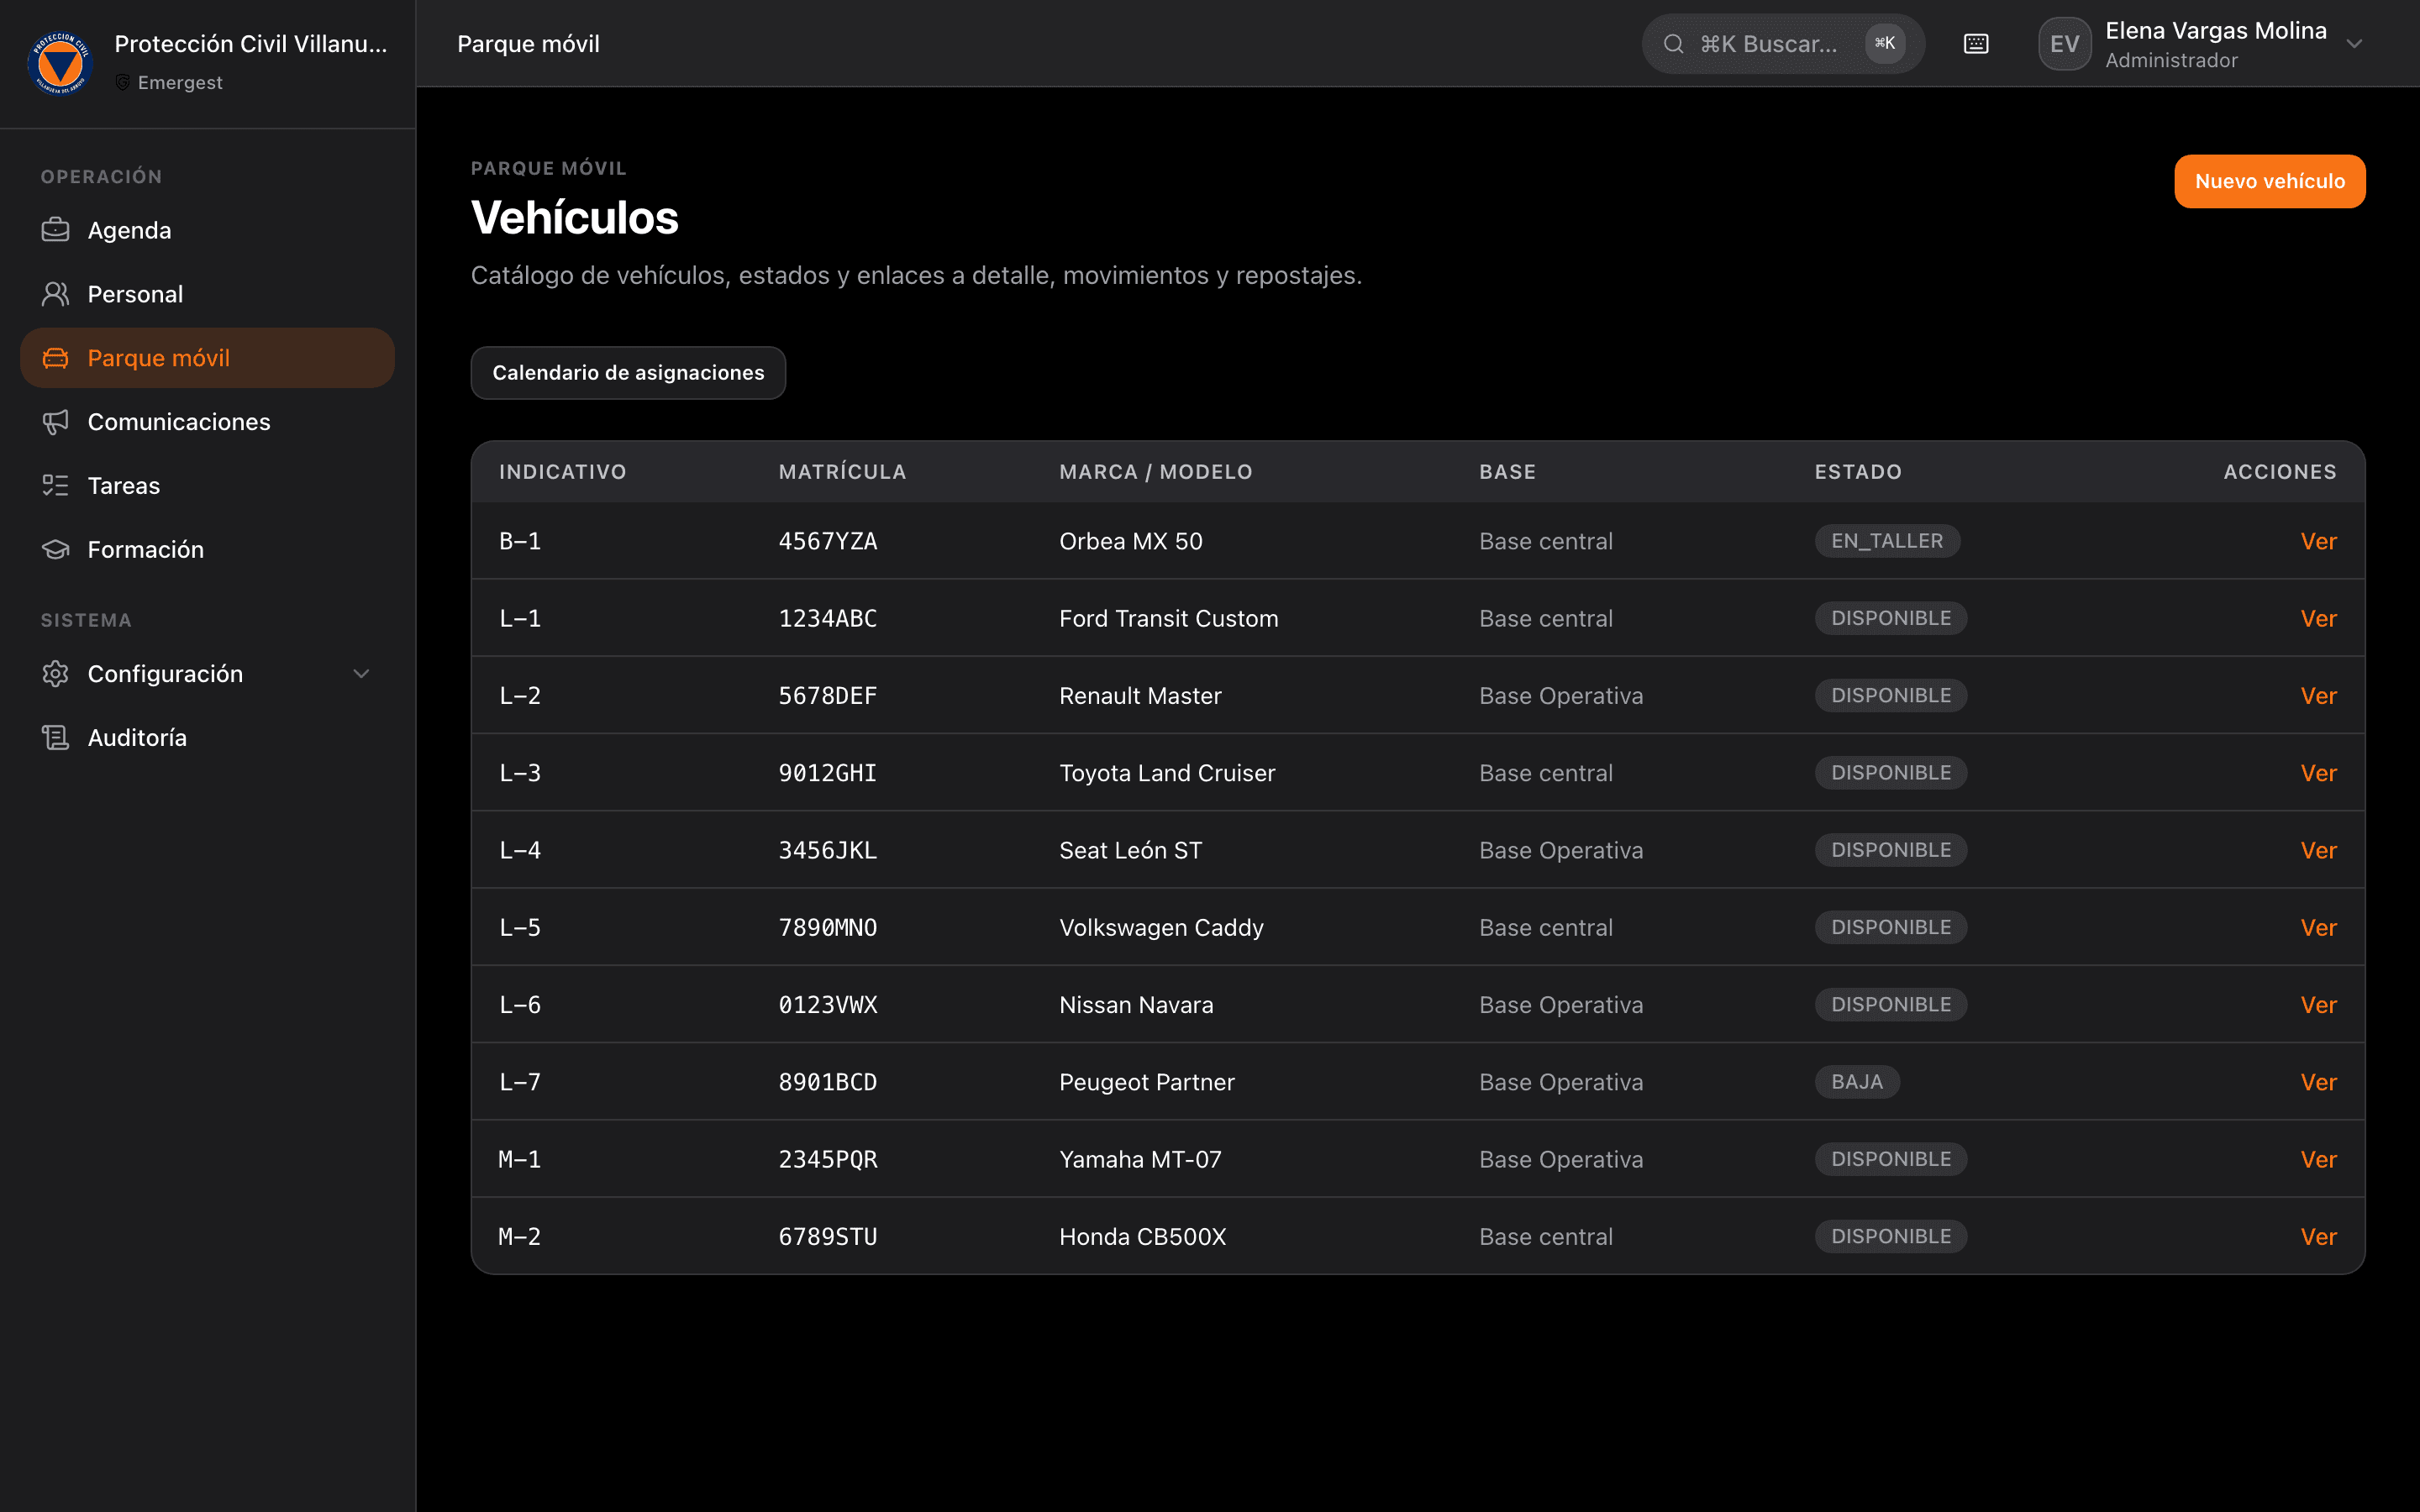Click license plate 0123VWX
Screen dimensions: 2420x1512
click(828, 1005)
